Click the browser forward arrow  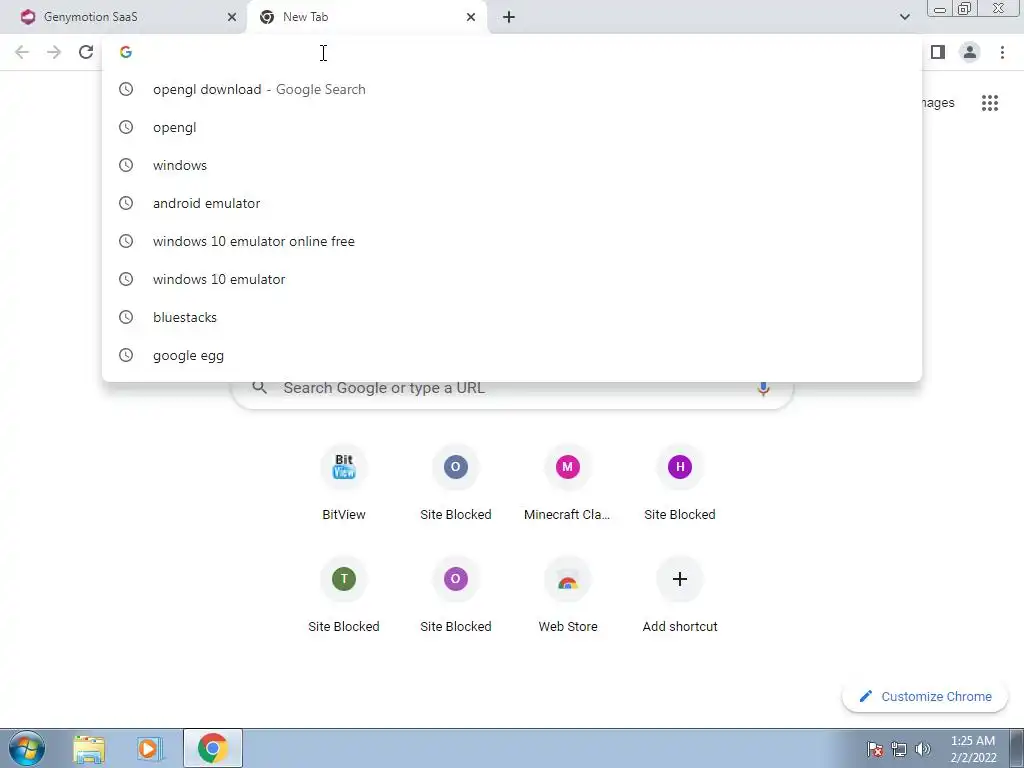point(54,52)
